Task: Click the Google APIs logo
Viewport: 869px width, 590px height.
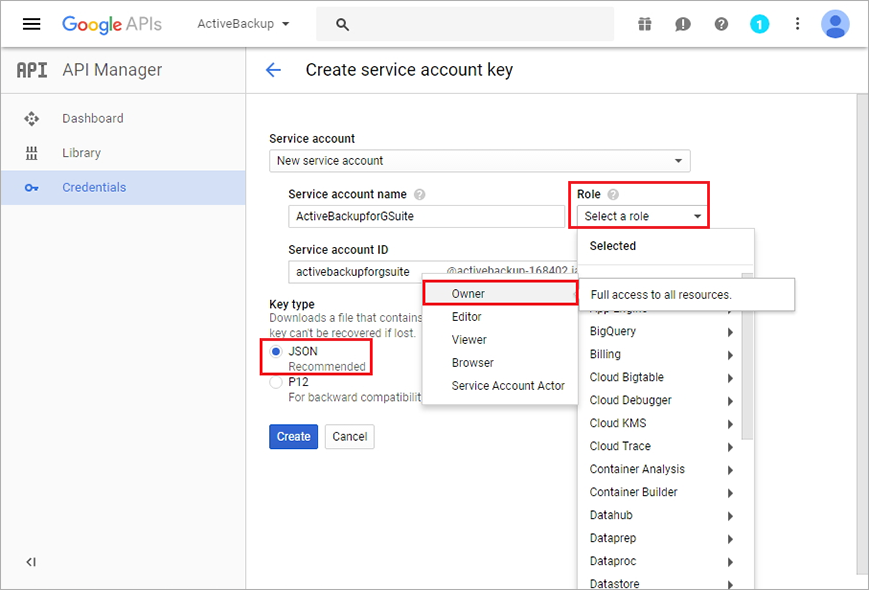Action: click(x=111, y=24)
